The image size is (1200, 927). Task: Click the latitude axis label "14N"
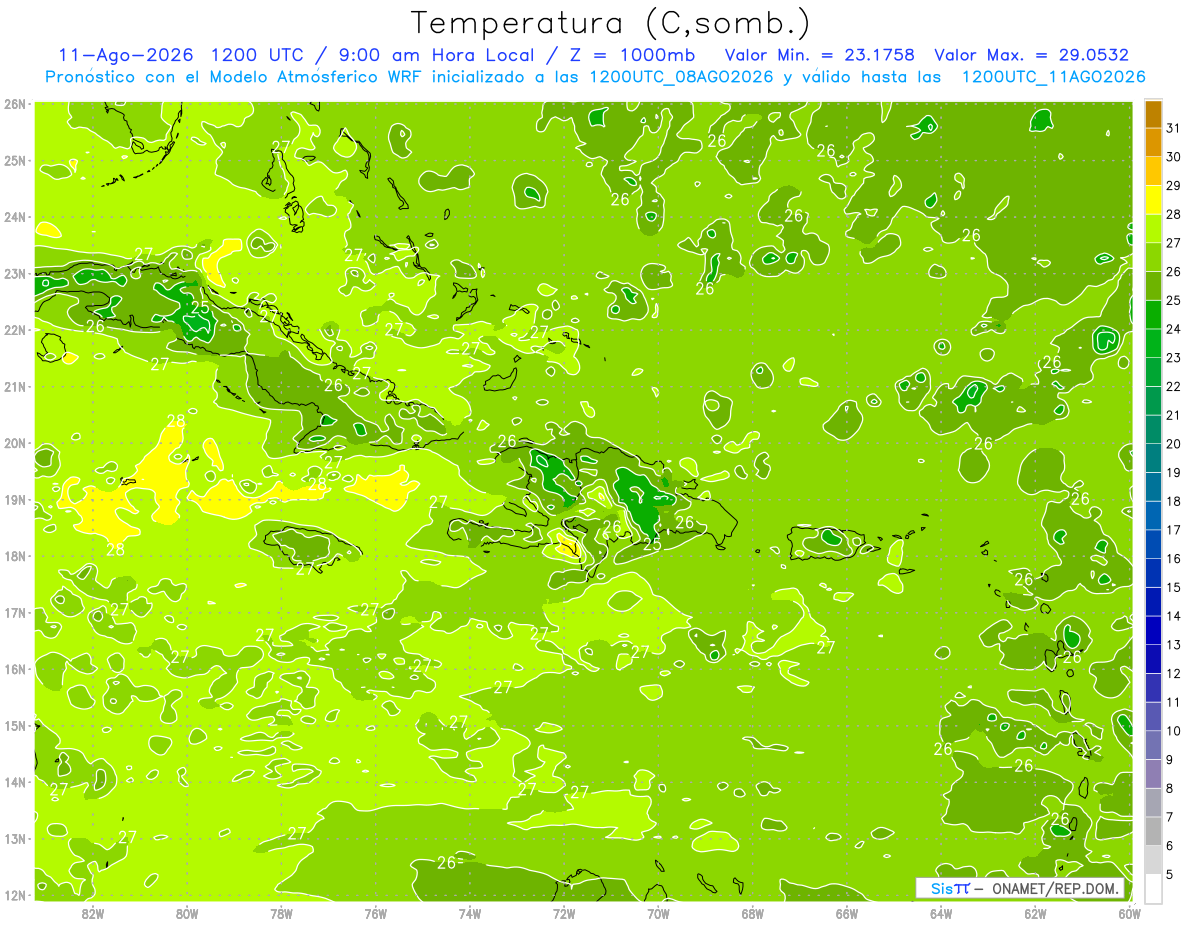14,782
